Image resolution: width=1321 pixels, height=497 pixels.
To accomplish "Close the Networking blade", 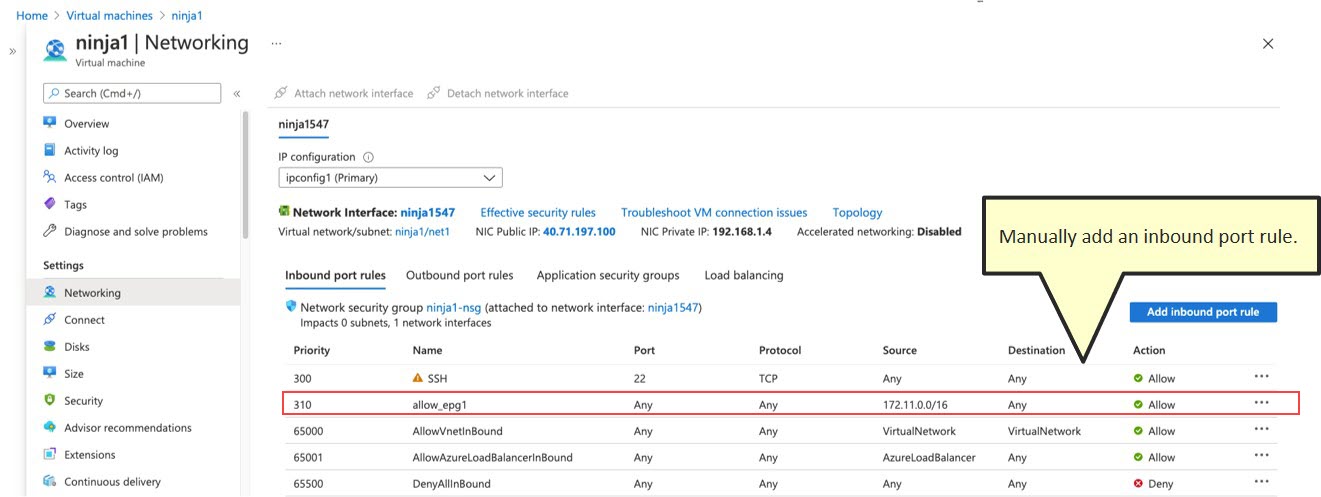I will coord(1268,44).
